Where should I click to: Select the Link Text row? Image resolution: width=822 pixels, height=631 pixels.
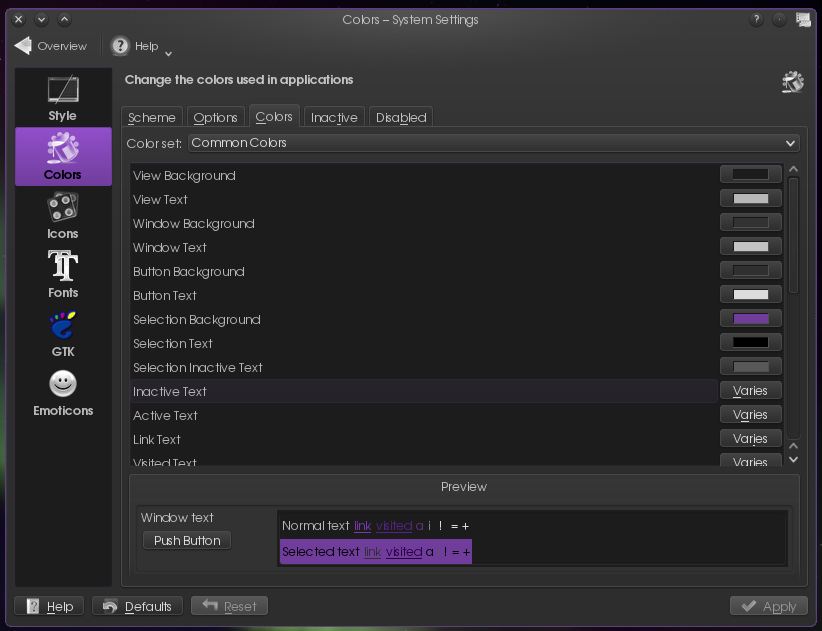(424, 440)
